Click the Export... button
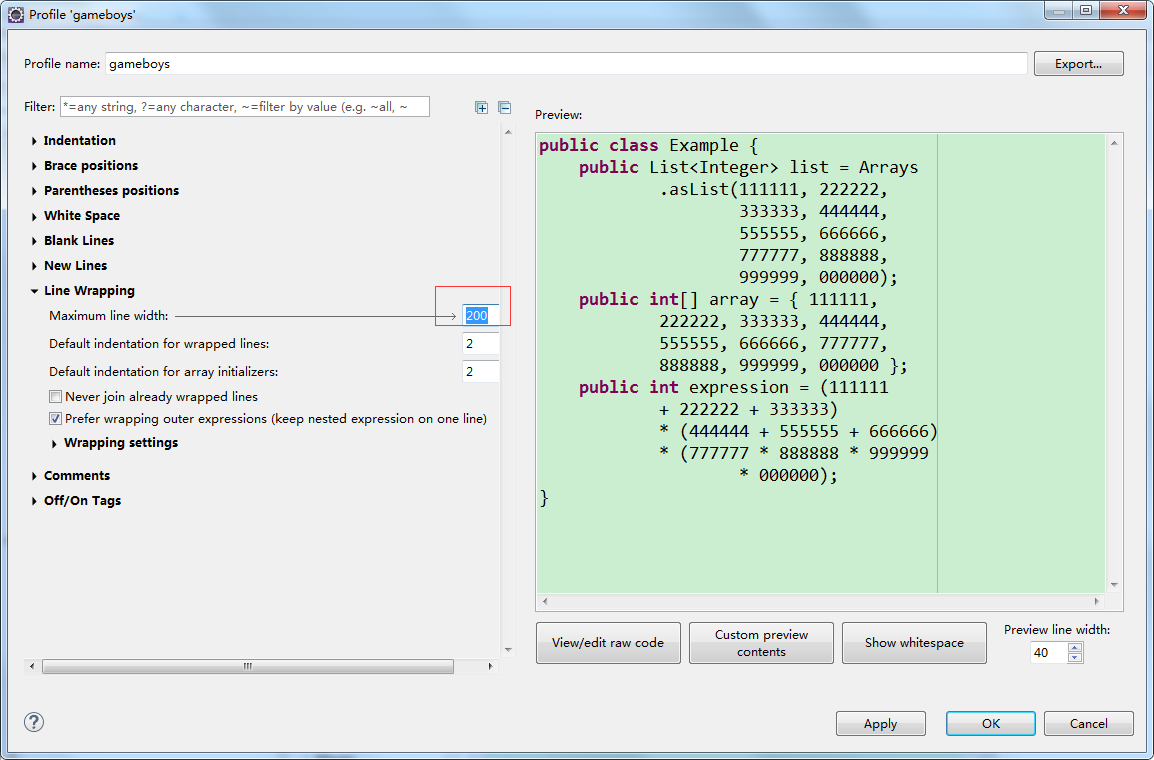Screen dimensions: 1154x760 click(1078, 64)
